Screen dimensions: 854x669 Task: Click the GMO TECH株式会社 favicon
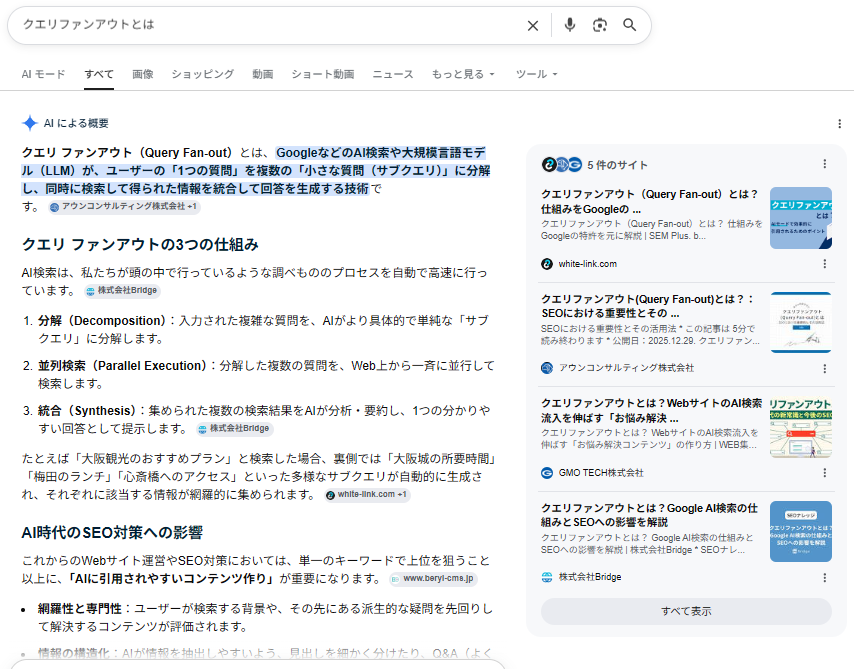point(547,473)
